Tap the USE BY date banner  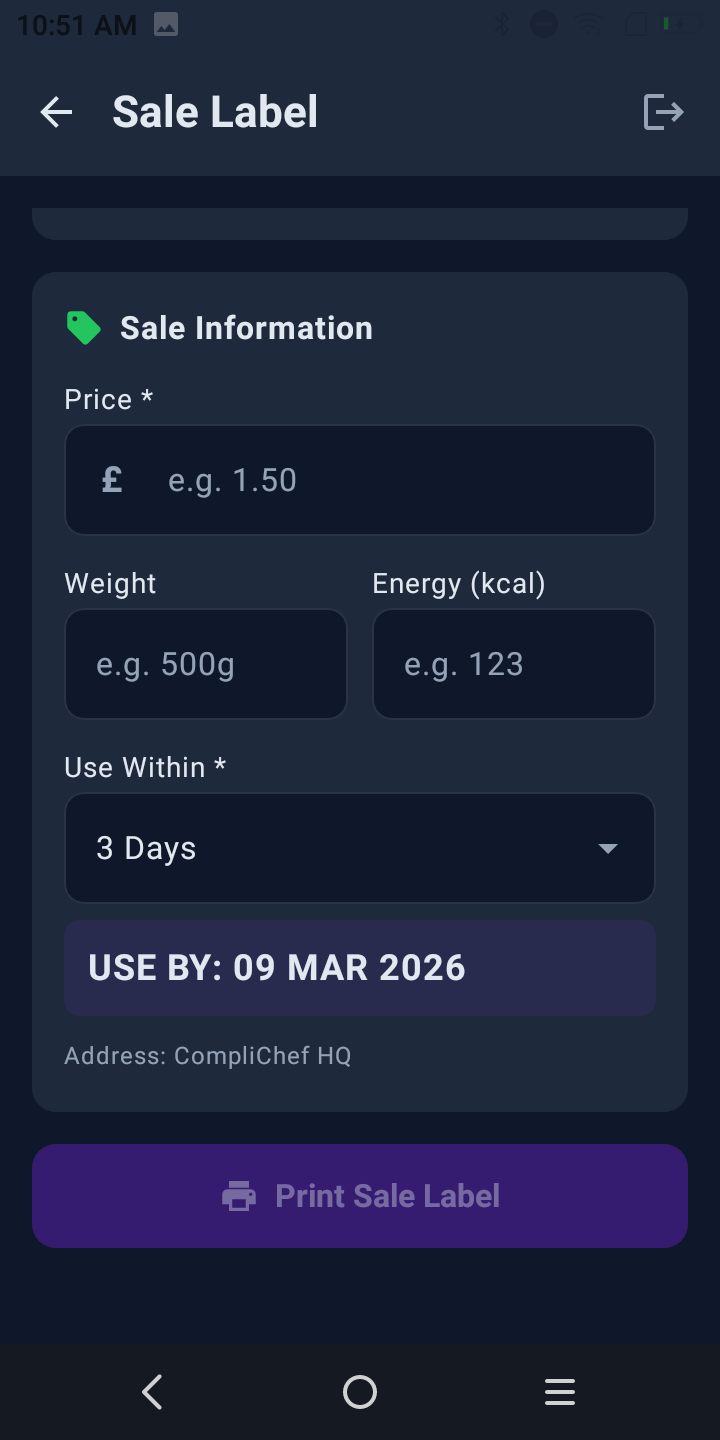[x=360, y=968]
